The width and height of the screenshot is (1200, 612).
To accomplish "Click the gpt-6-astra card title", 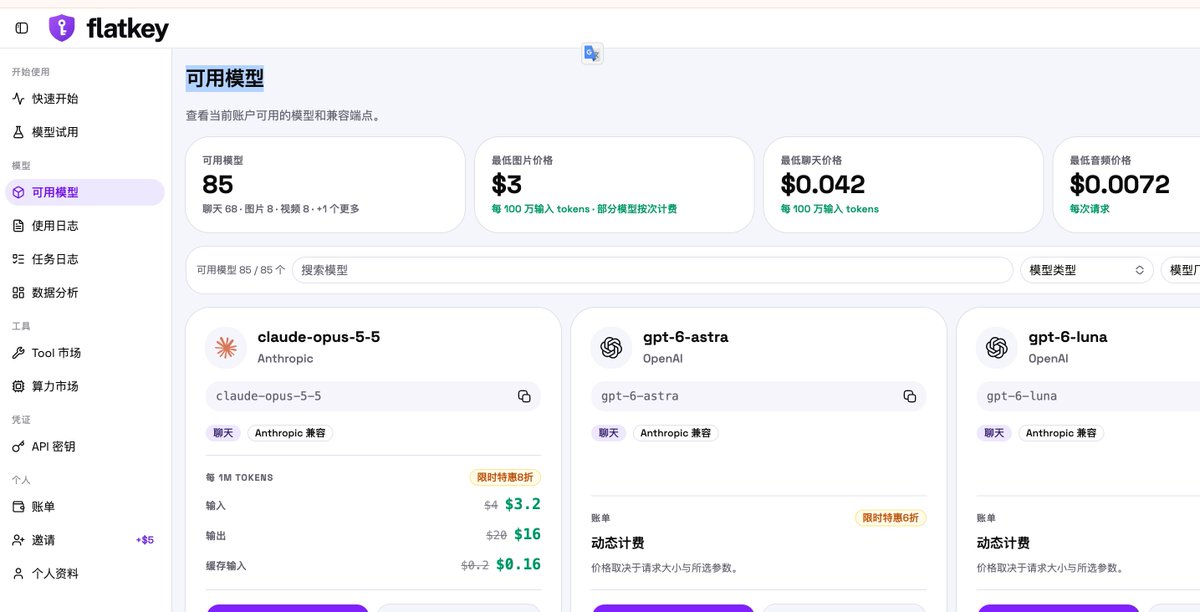I will (x=686, y=337).
